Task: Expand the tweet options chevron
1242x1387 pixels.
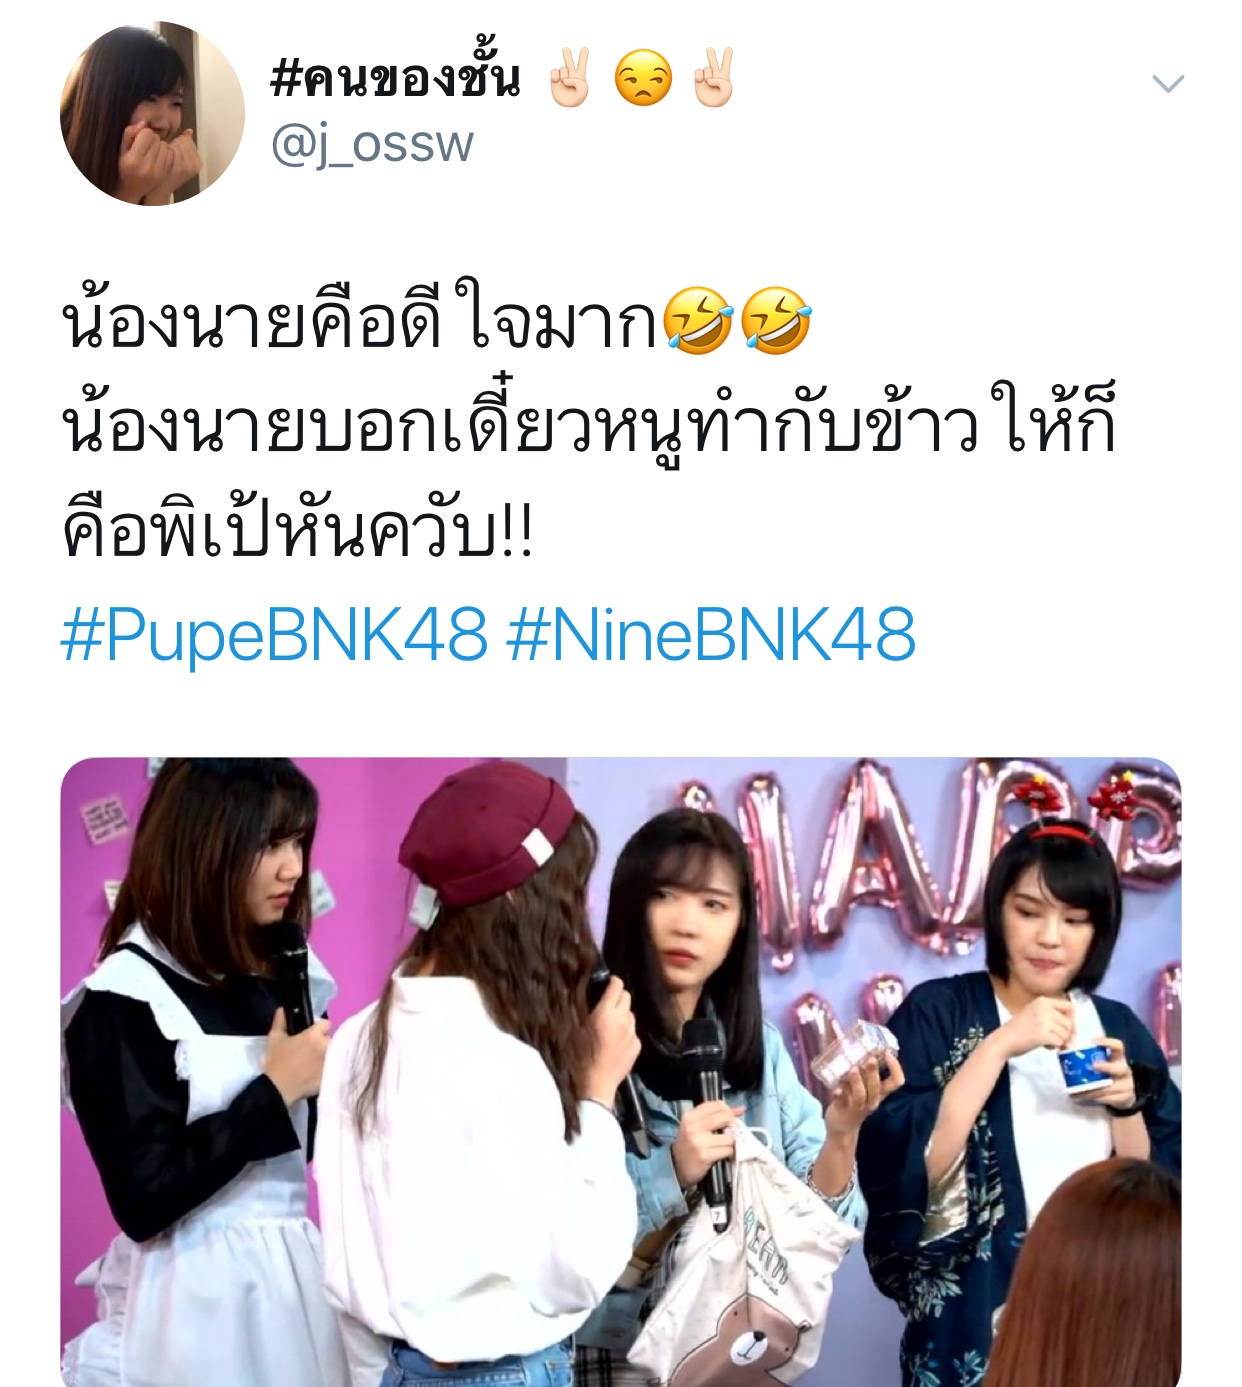Action: click(x=1168, y=84)
